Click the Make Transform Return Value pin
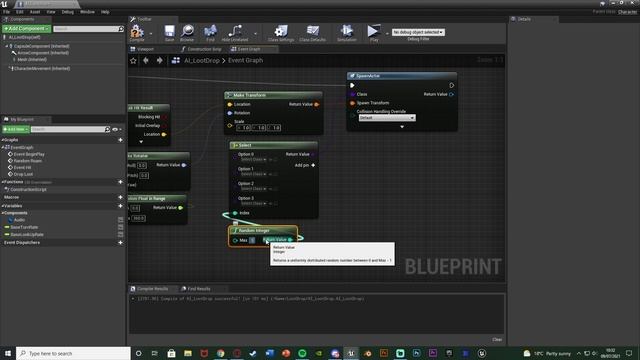 (317, 104)
